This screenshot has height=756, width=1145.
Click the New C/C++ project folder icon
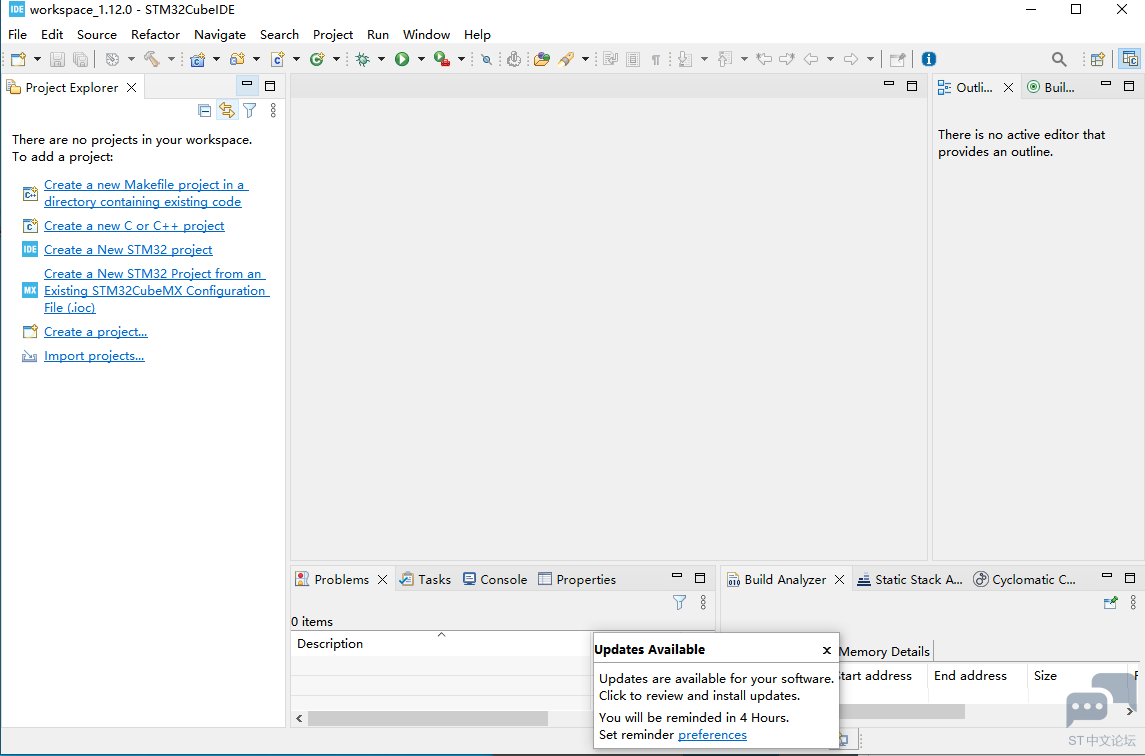tap(197, 59)
